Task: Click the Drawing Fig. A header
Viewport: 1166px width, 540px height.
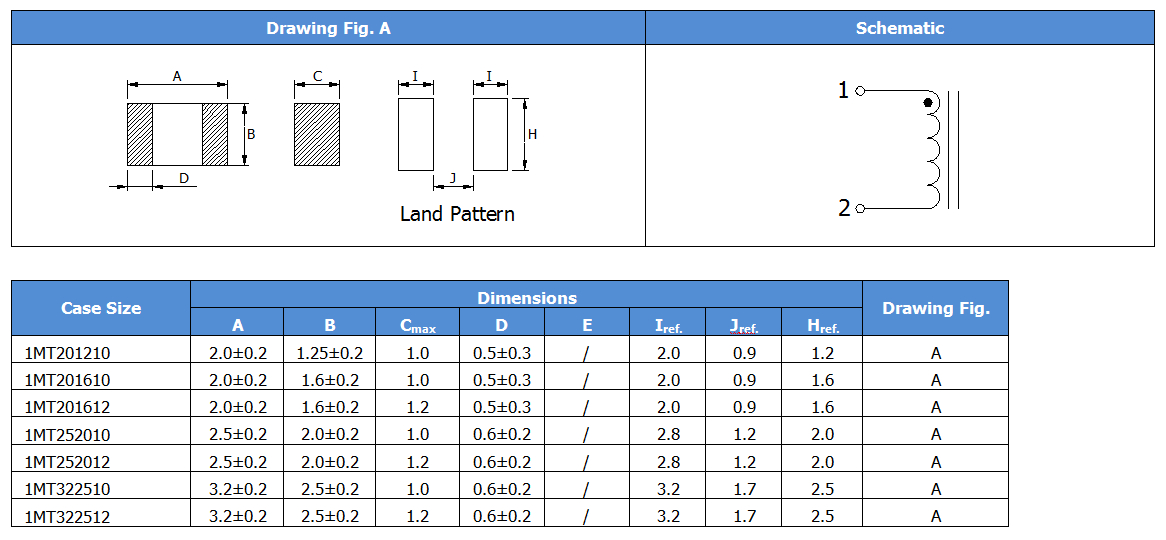Action: coord(328,28)
